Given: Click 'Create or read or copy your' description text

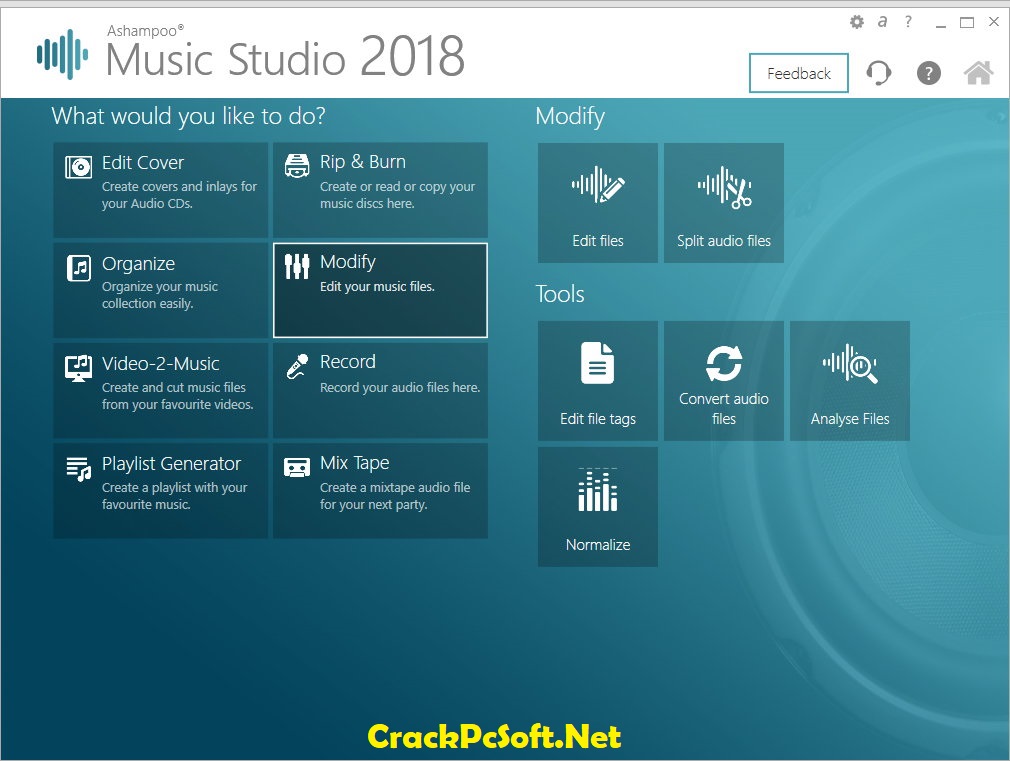Looking at the screenshot, I should tap(397, 187).
